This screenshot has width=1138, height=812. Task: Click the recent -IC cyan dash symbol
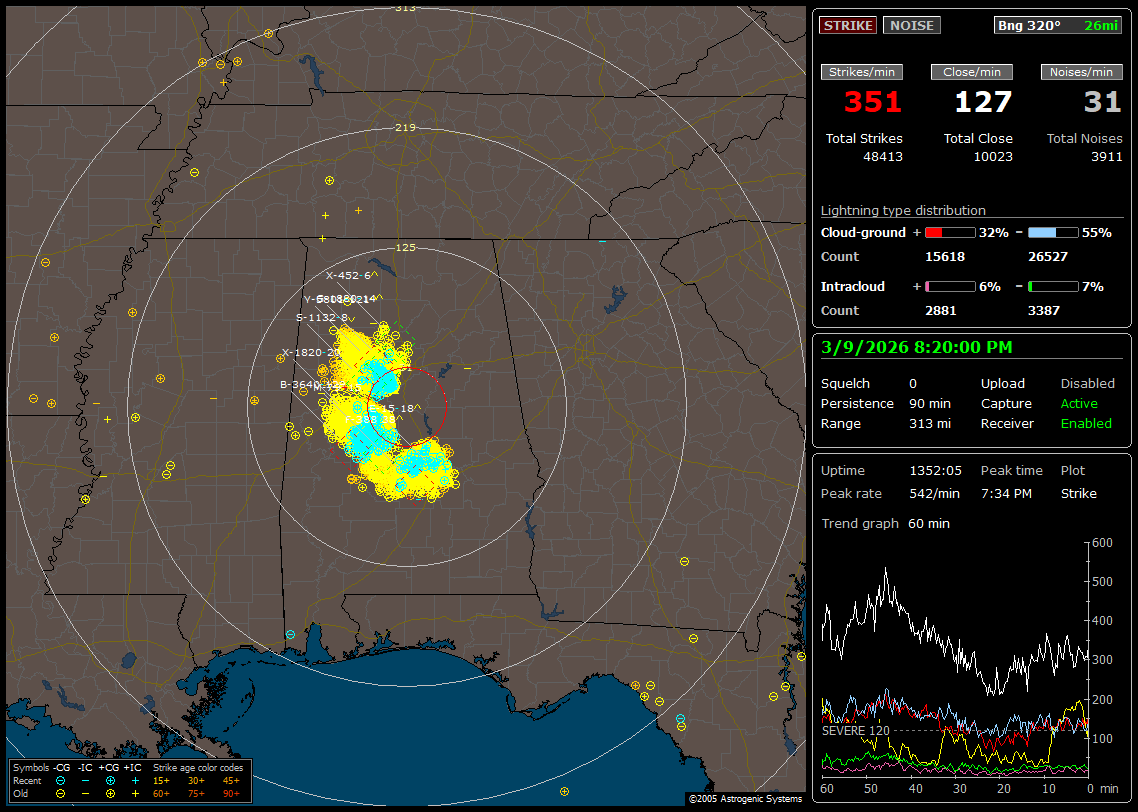point(85,780)
